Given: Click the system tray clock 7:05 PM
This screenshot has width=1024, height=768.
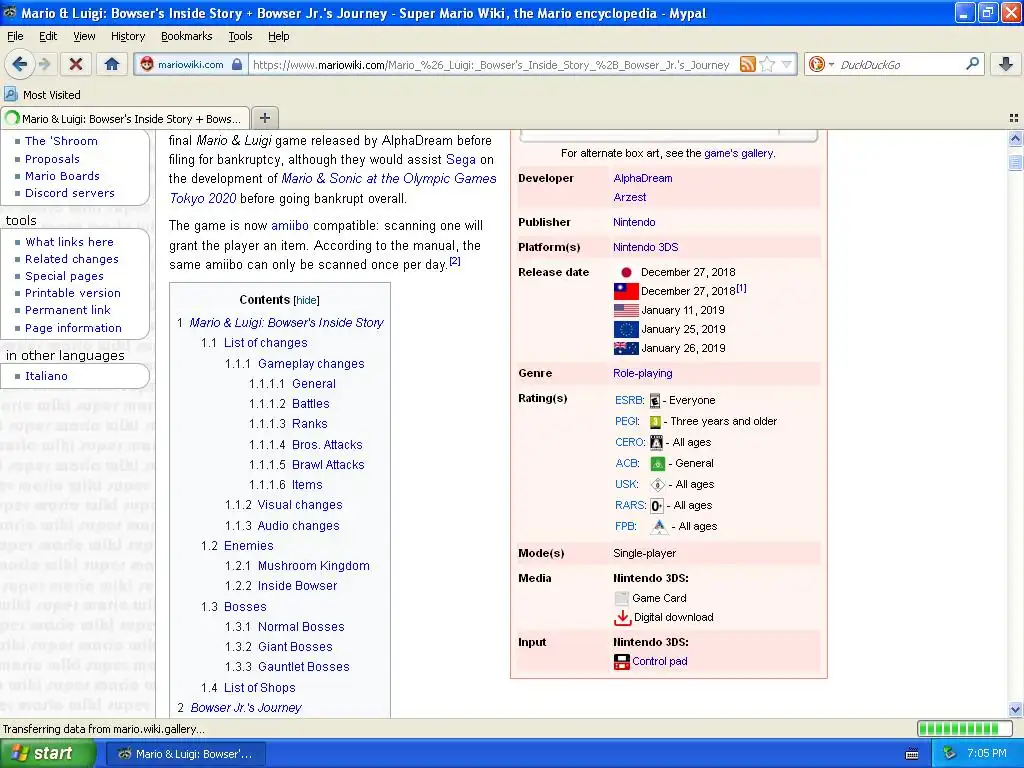Looking at the screenshot, I should coord(986,754).
